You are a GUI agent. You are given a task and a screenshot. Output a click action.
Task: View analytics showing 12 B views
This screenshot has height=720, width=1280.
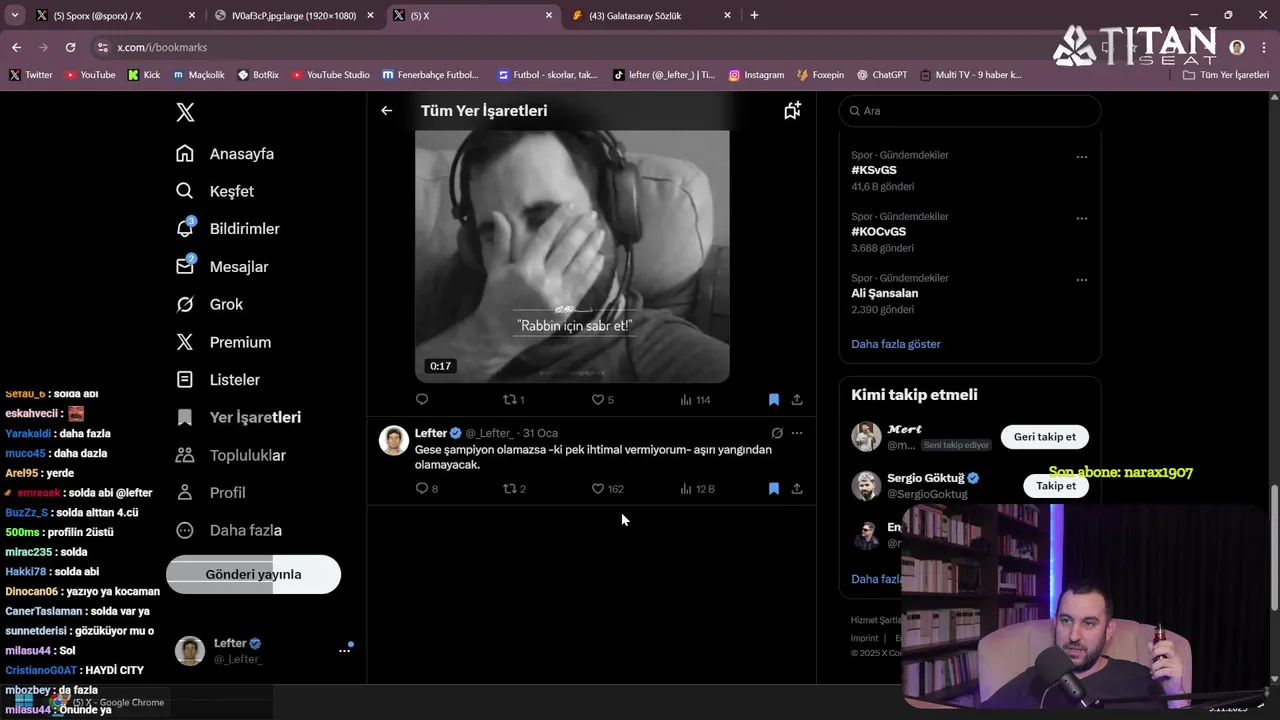pyautogui.click(x=697, y=489)
